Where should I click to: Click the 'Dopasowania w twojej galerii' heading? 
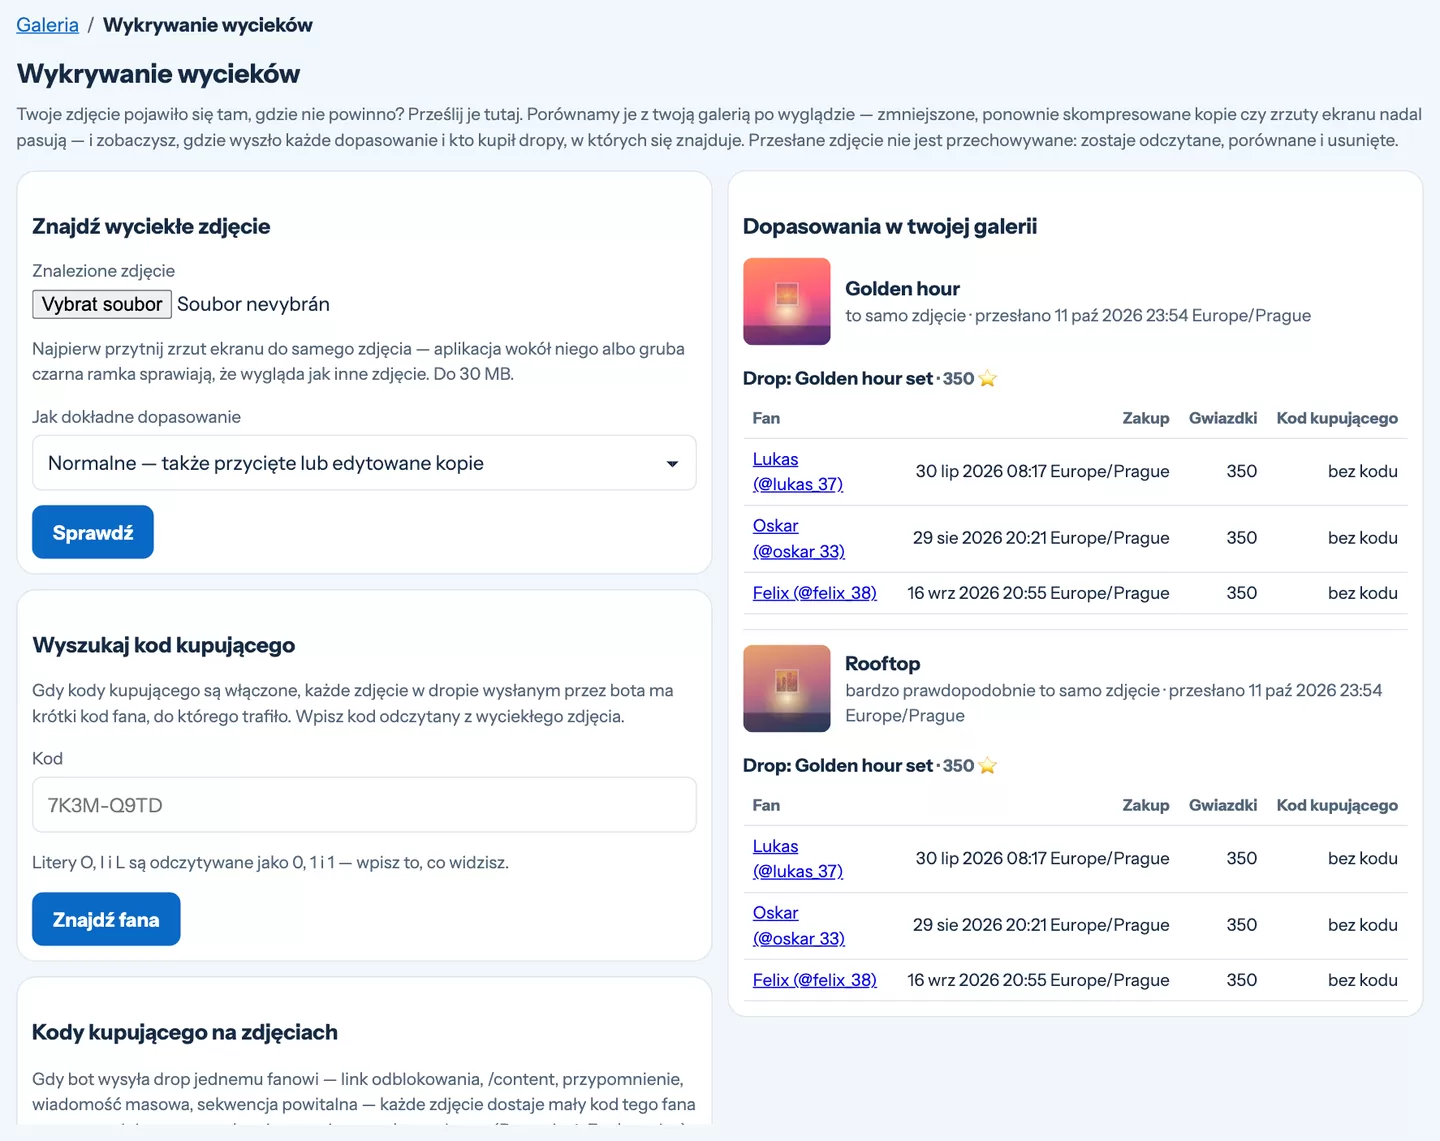point(890,227)
